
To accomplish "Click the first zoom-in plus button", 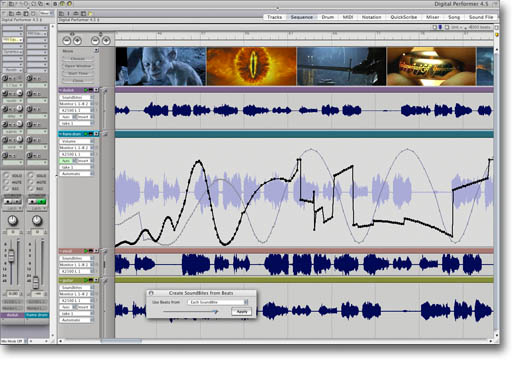I will 77,41.
